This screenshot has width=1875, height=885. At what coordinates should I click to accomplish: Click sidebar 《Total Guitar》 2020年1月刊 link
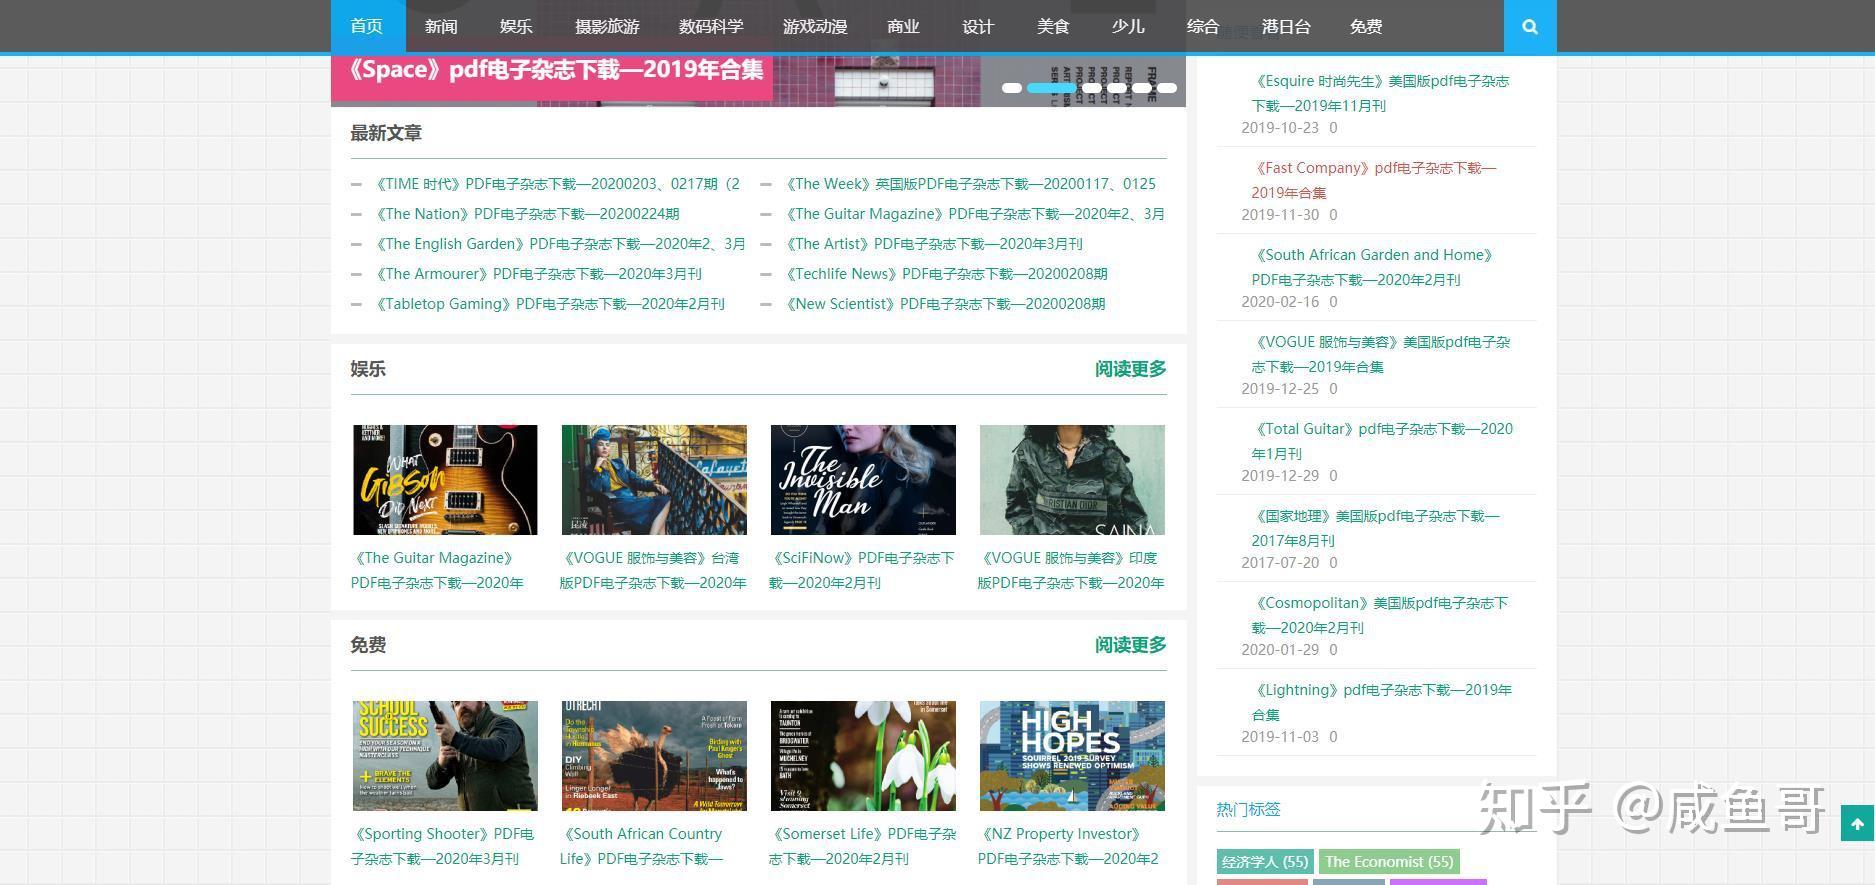(x=1382, y=441)
